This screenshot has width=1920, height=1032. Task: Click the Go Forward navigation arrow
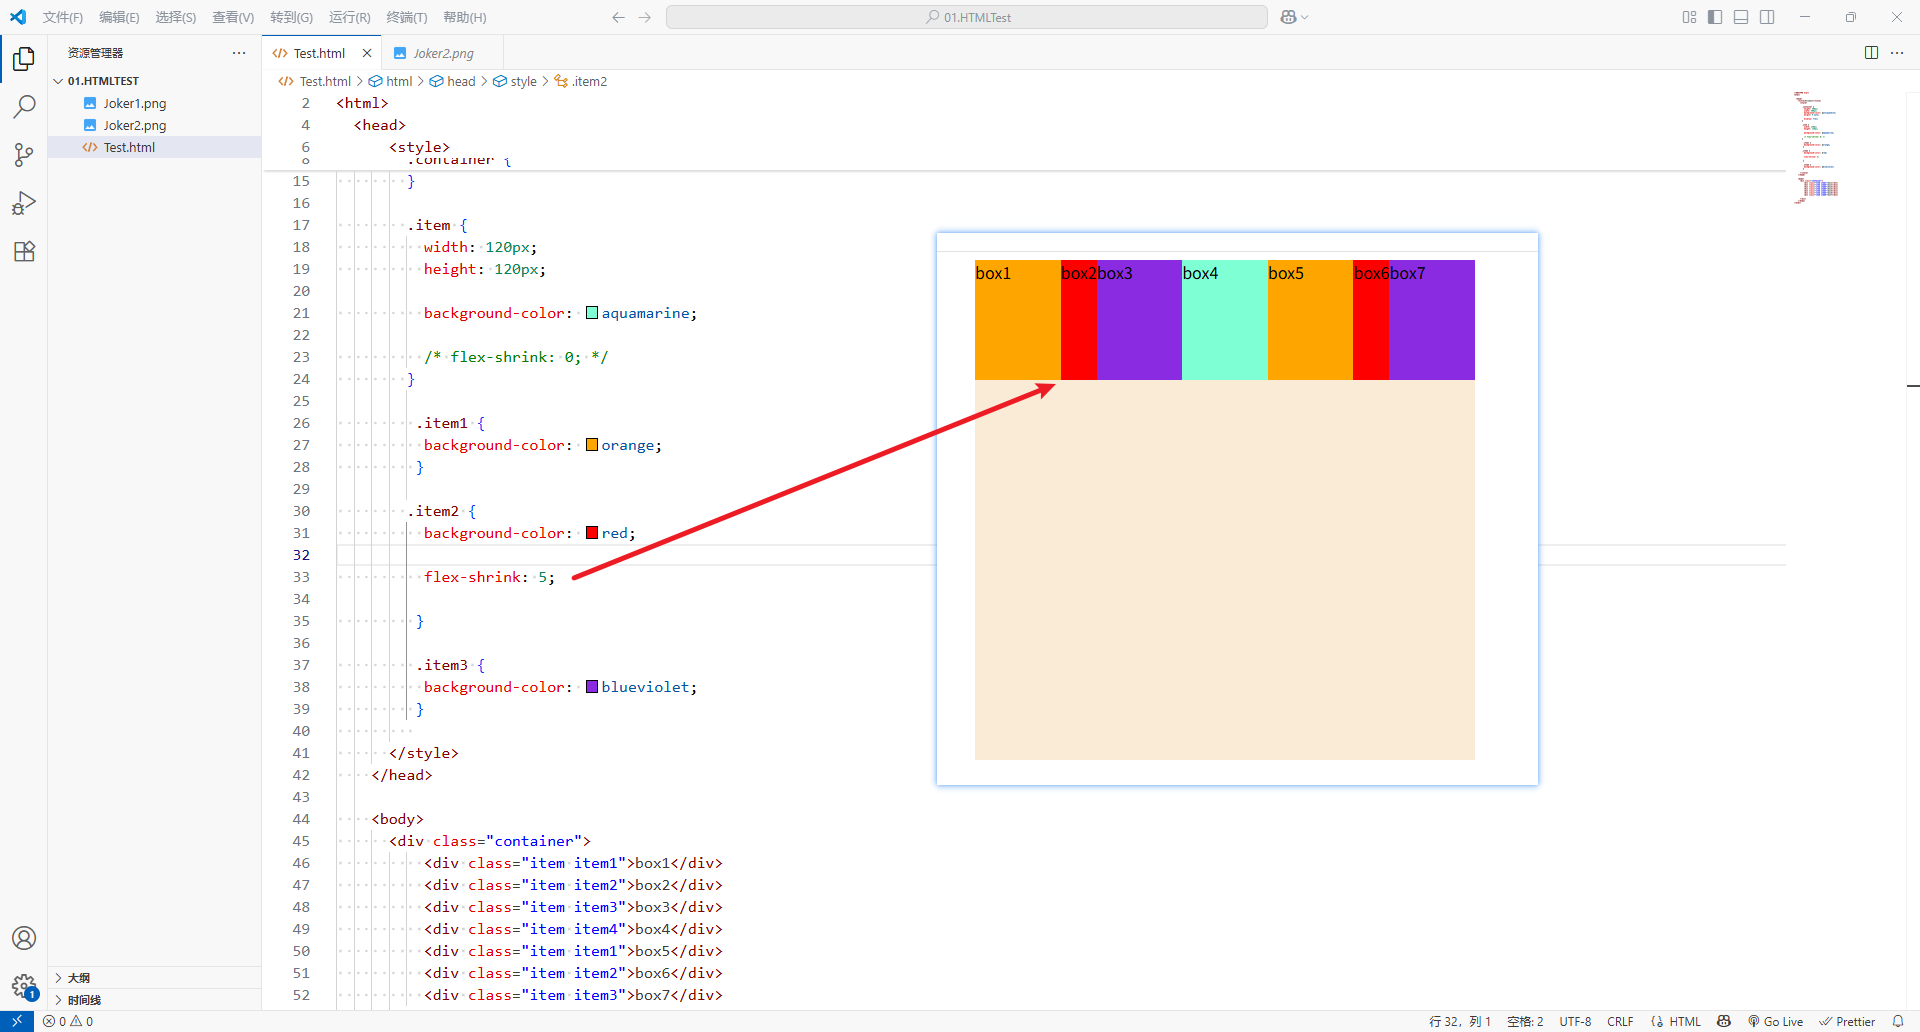pos(645,17)
